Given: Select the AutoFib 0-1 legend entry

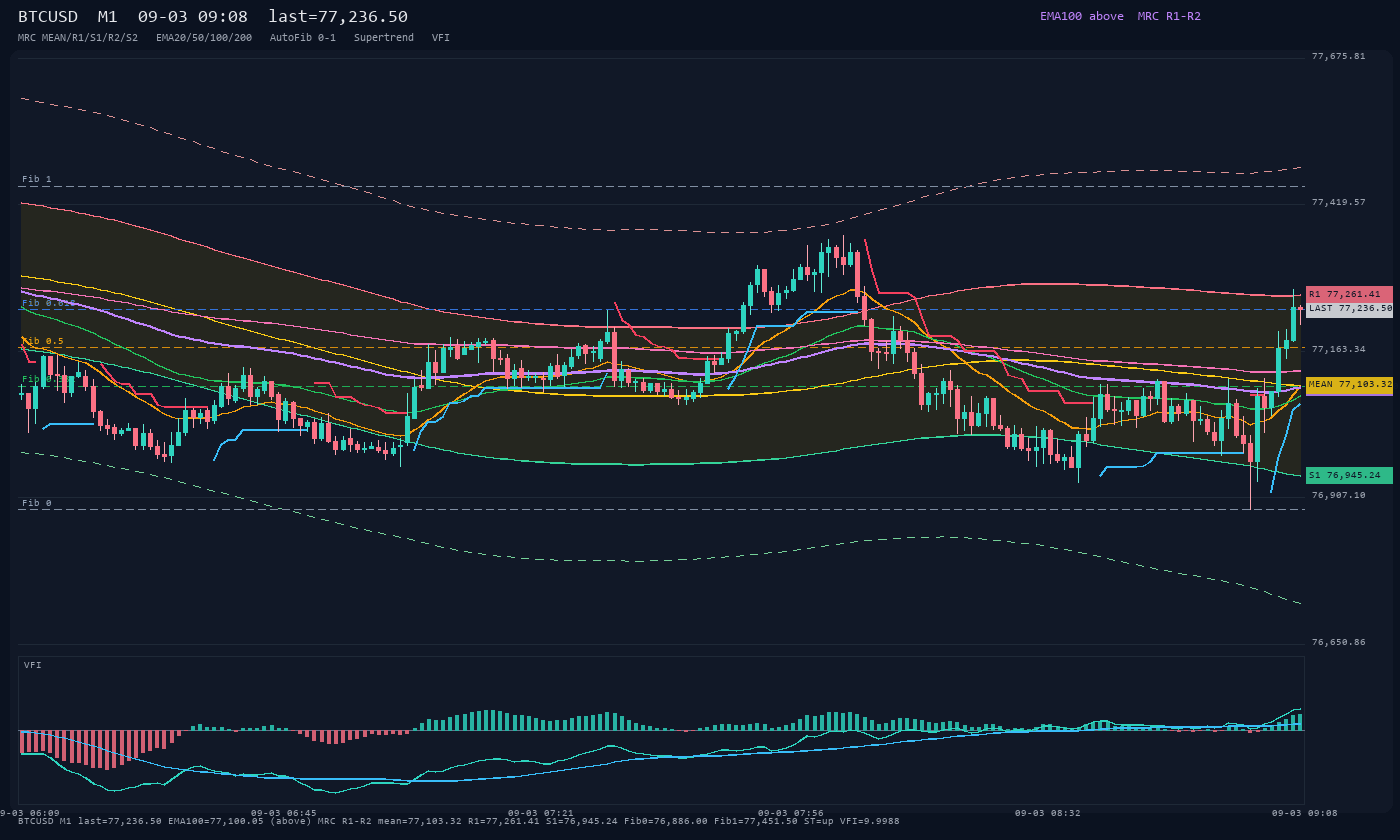Looking at the screenshot, I should click(303, 37).
